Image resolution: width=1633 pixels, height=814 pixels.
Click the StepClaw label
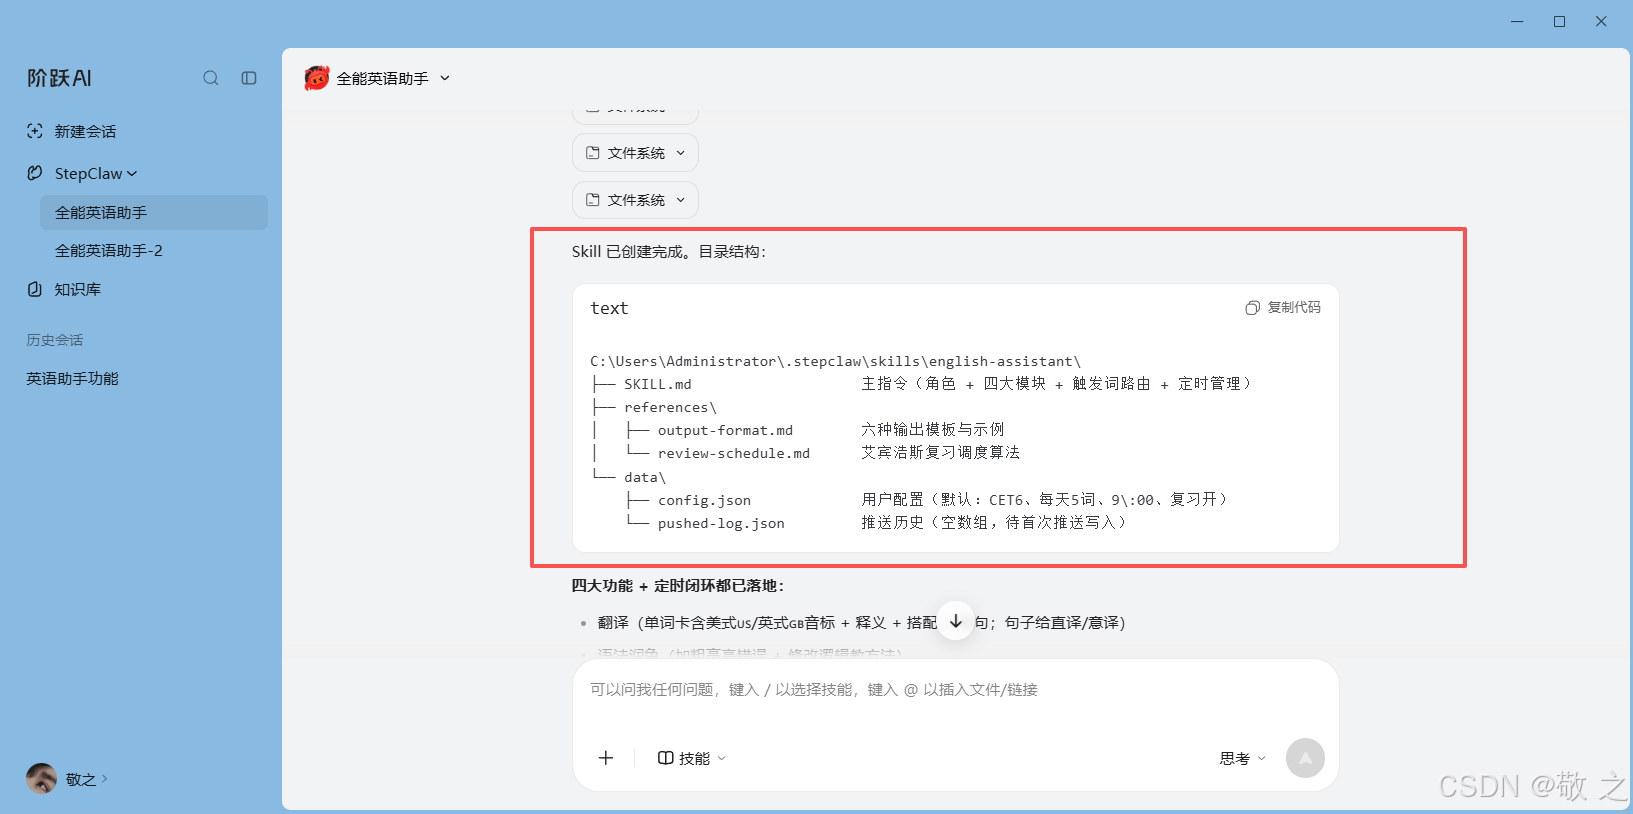pyautogui.click(x=88, y=173)
